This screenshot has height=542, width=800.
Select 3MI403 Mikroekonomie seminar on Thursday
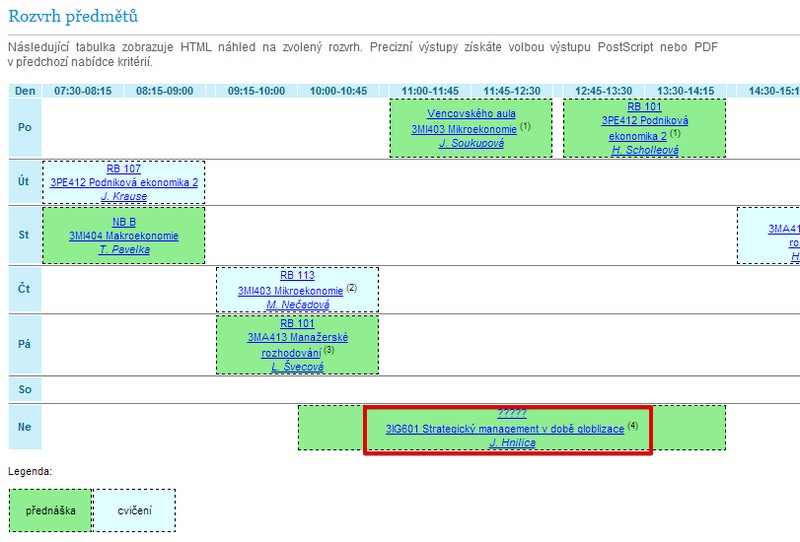tap(290, 291)
